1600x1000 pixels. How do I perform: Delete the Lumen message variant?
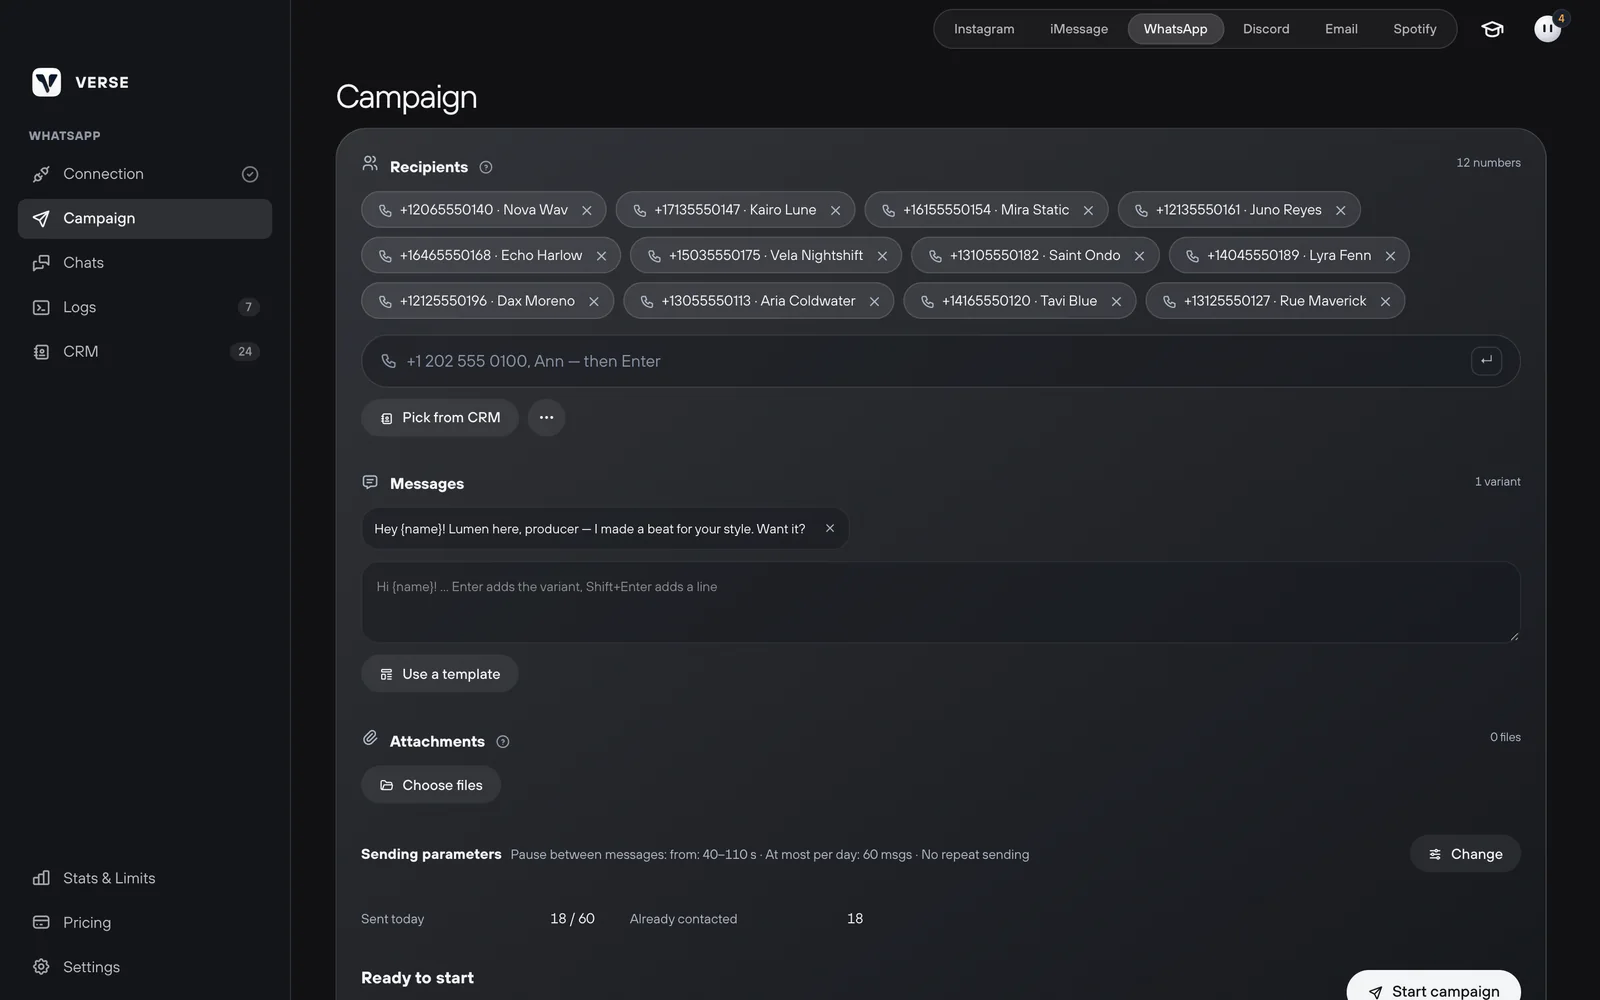[x=830, y=528]
